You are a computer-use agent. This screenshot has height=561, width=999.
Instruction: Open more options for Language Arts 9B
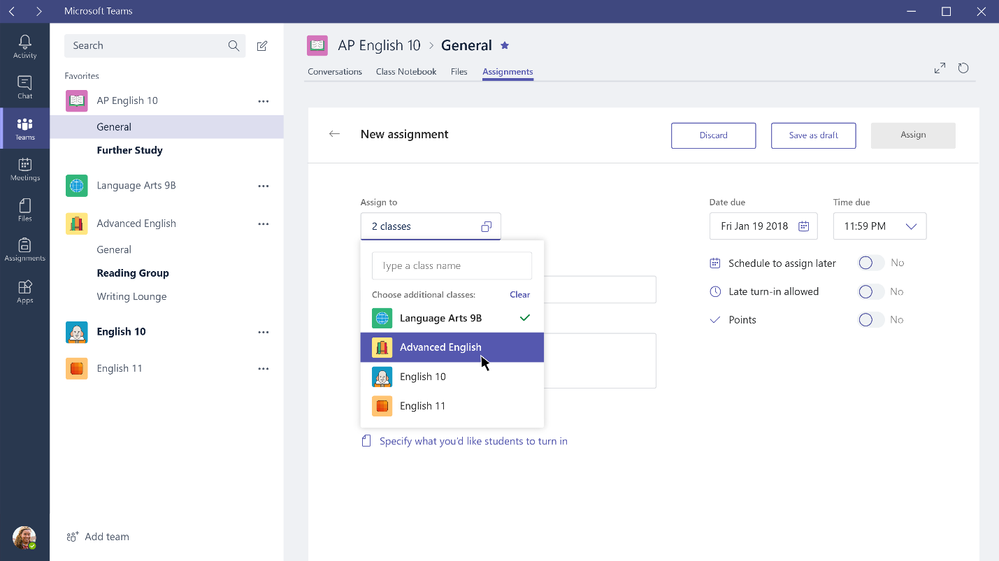click(263, 186)
